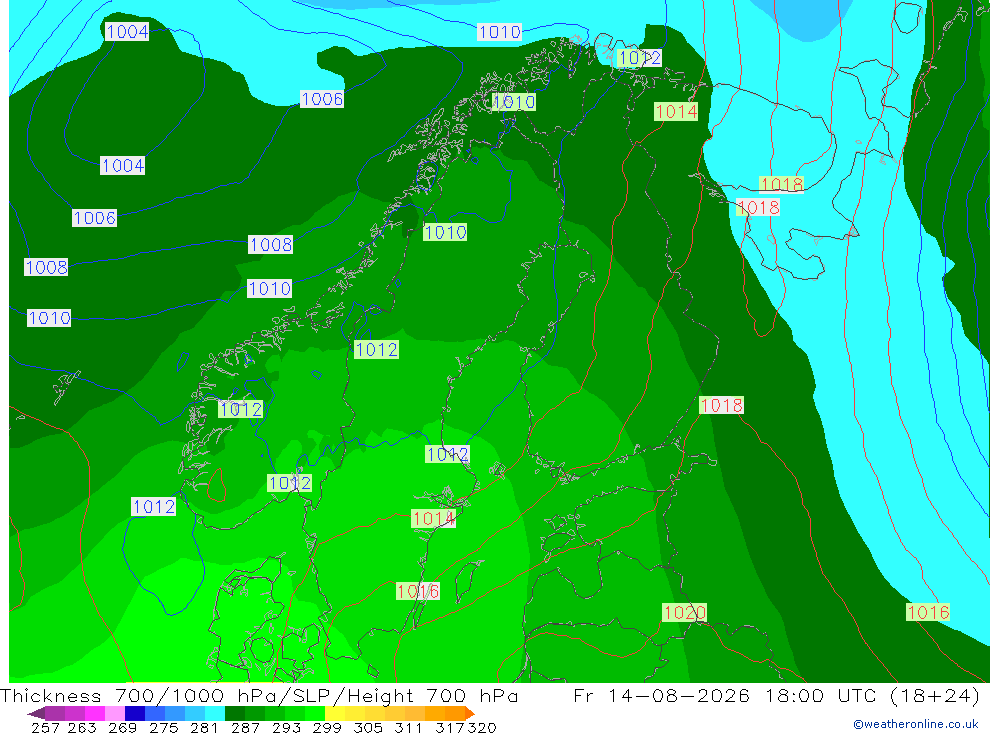Viewport: 1000px width, 733px height.
Task: Click the 305 legend value
Action: [367, 727]
